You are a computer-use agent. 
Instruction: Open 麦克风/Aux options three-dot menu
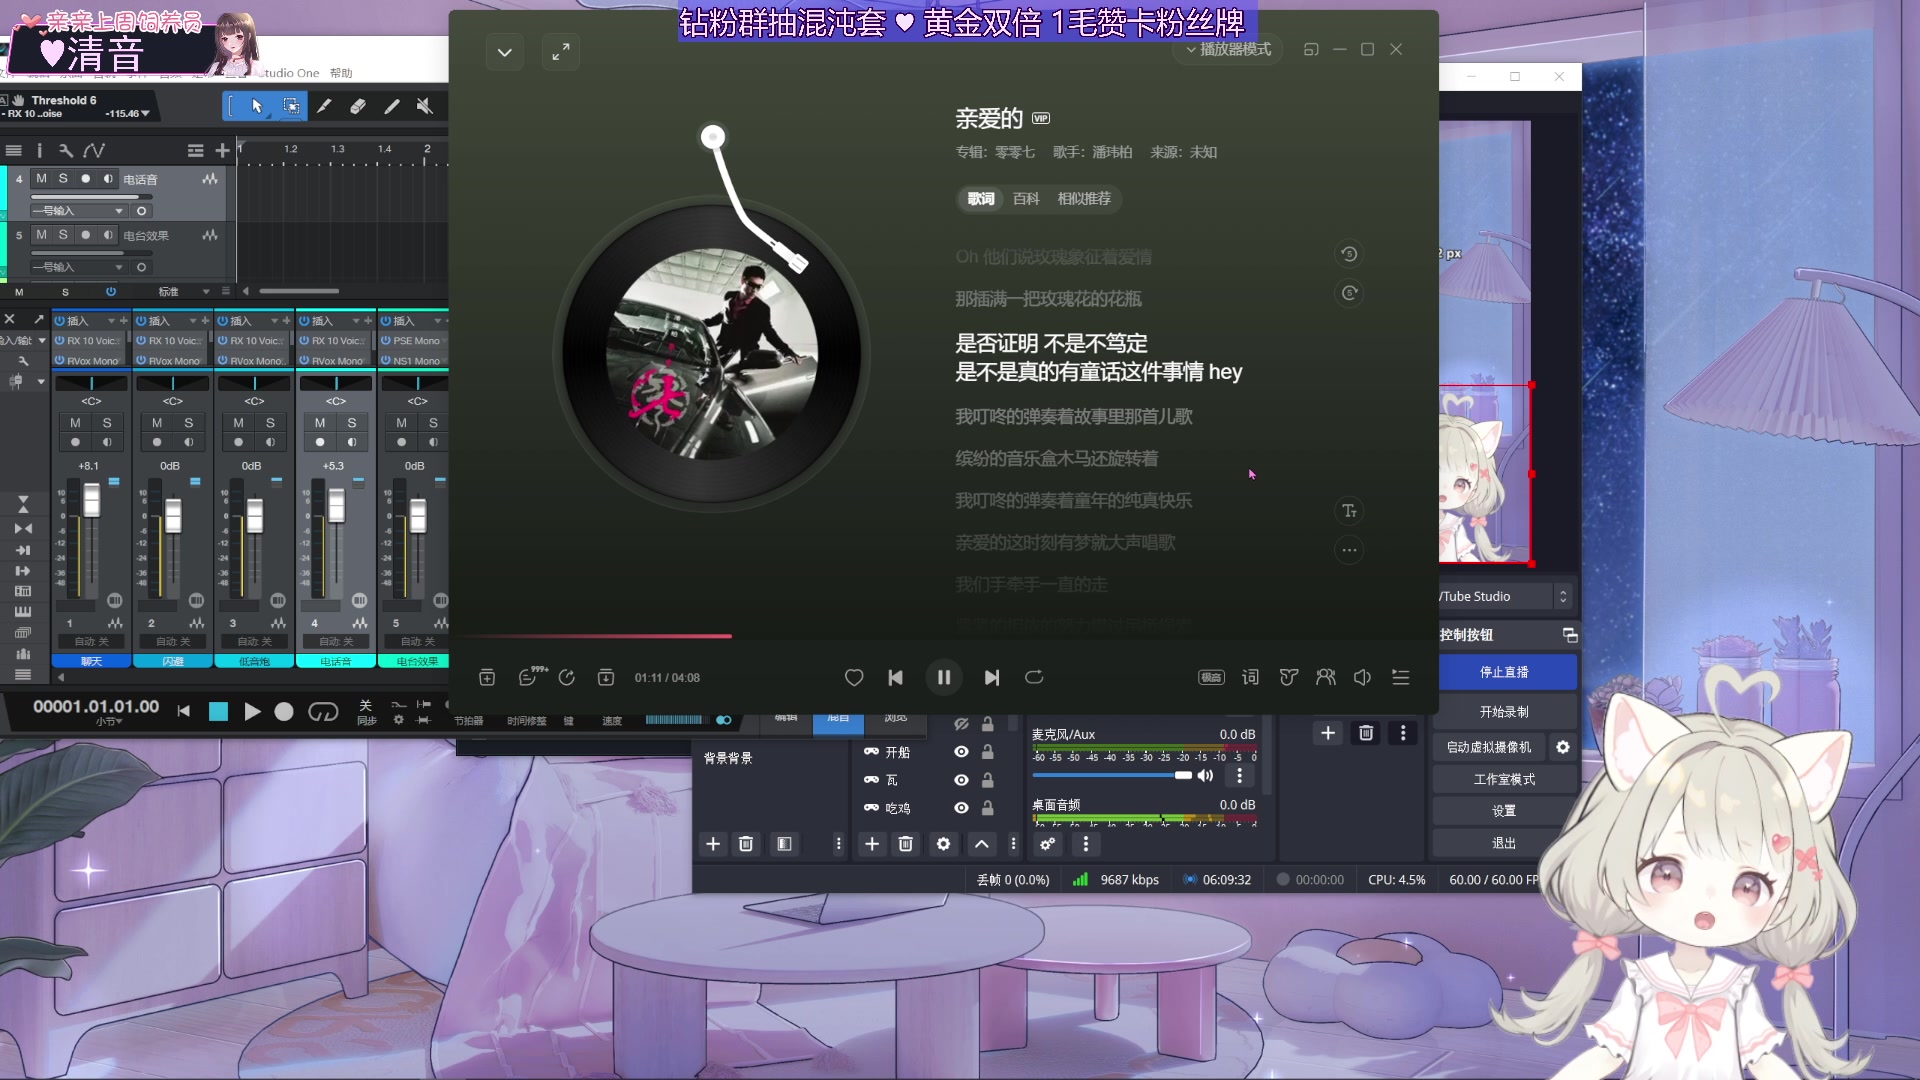click(1240, 776)
